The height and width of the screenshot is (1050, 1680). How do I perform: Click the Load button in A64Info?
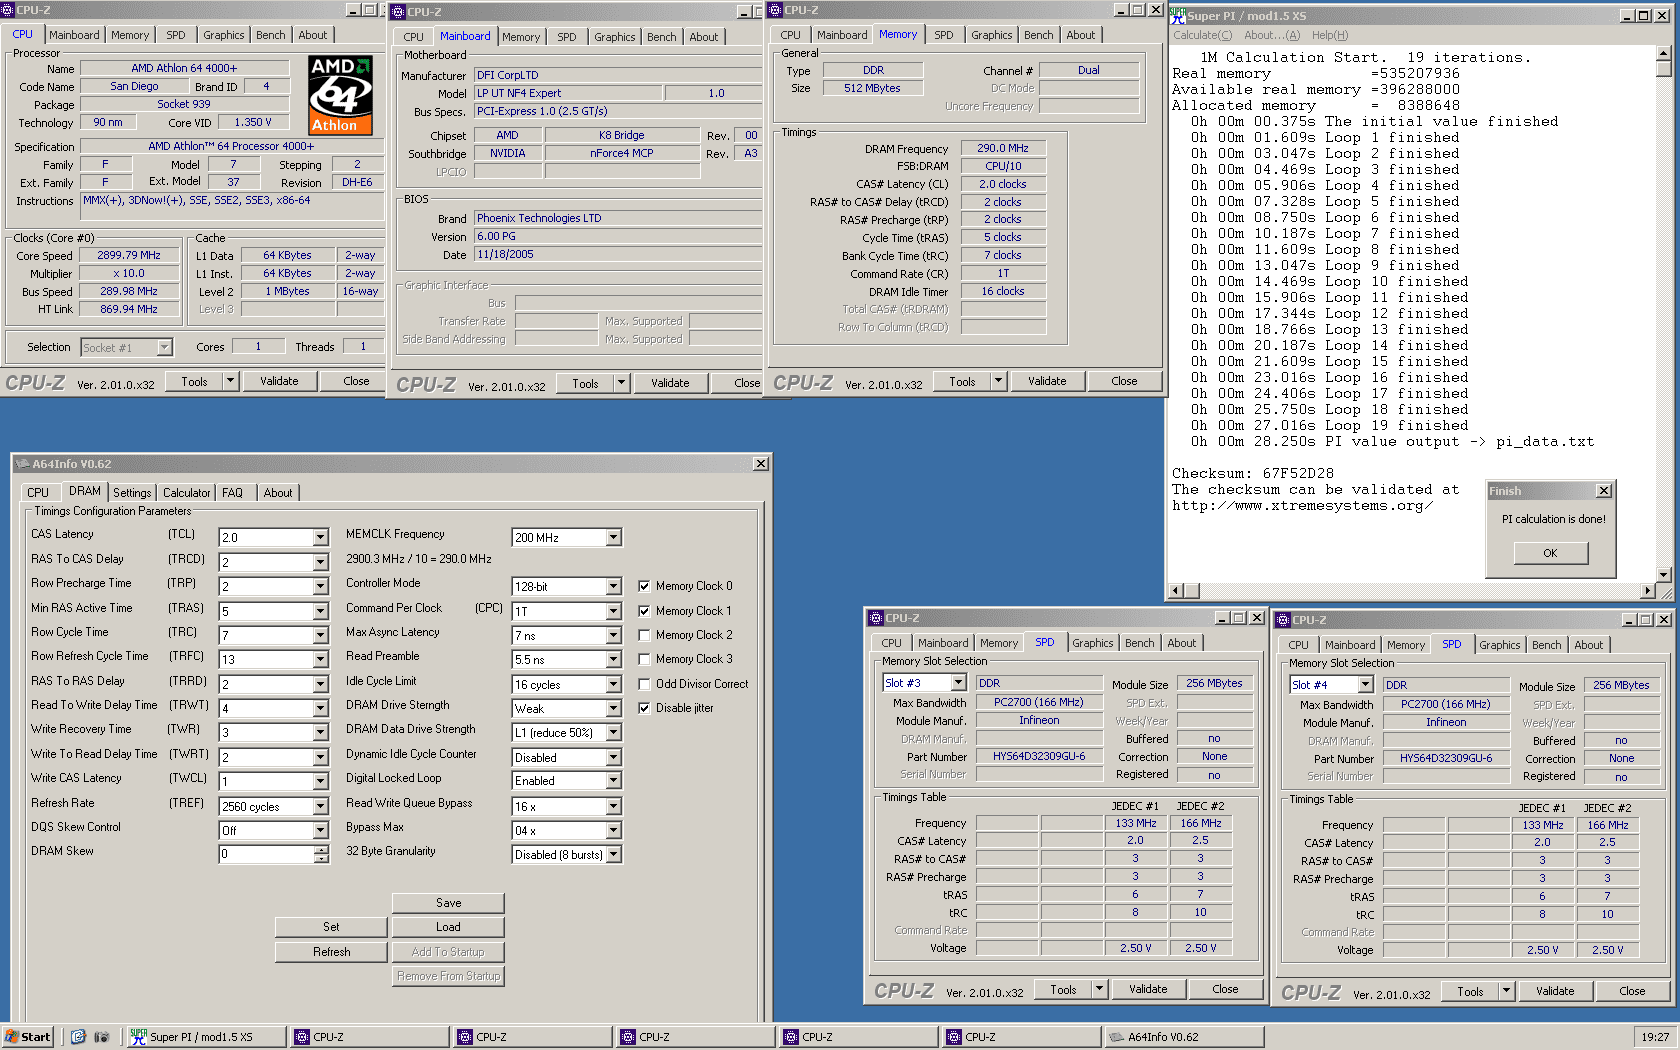(x=448, y=927)
